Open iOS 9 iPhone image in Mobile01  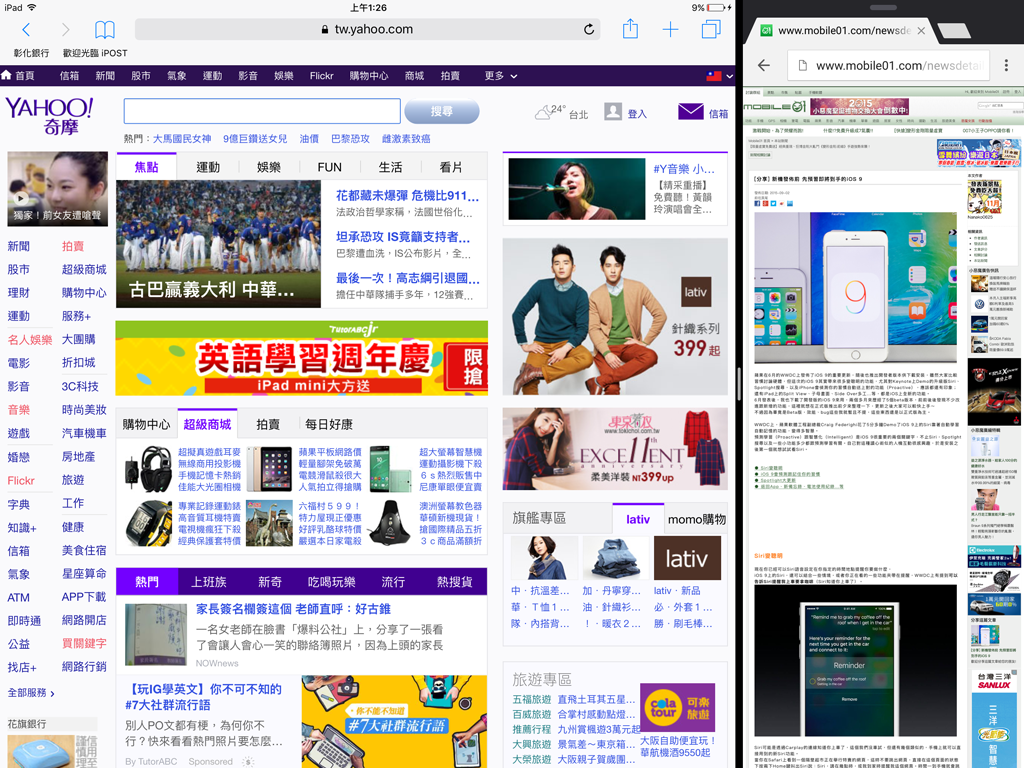click(855, 287)
